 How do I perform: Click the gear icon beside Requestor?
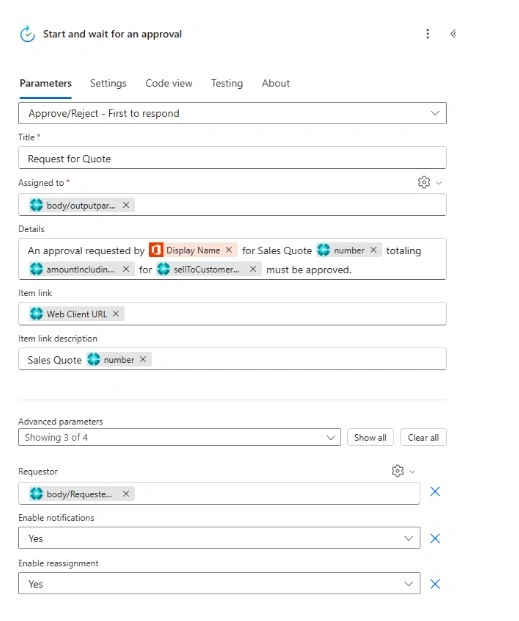click(x=398, y=471)
